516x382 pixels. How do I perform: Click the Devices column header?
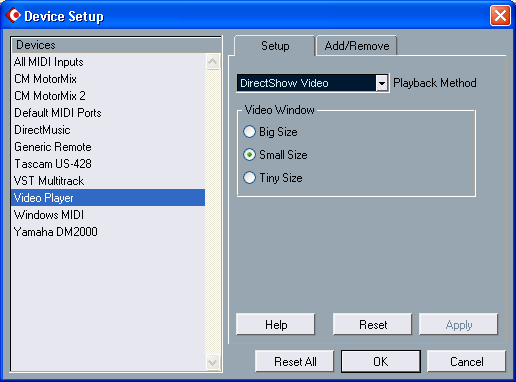click(x=116, y=45)
